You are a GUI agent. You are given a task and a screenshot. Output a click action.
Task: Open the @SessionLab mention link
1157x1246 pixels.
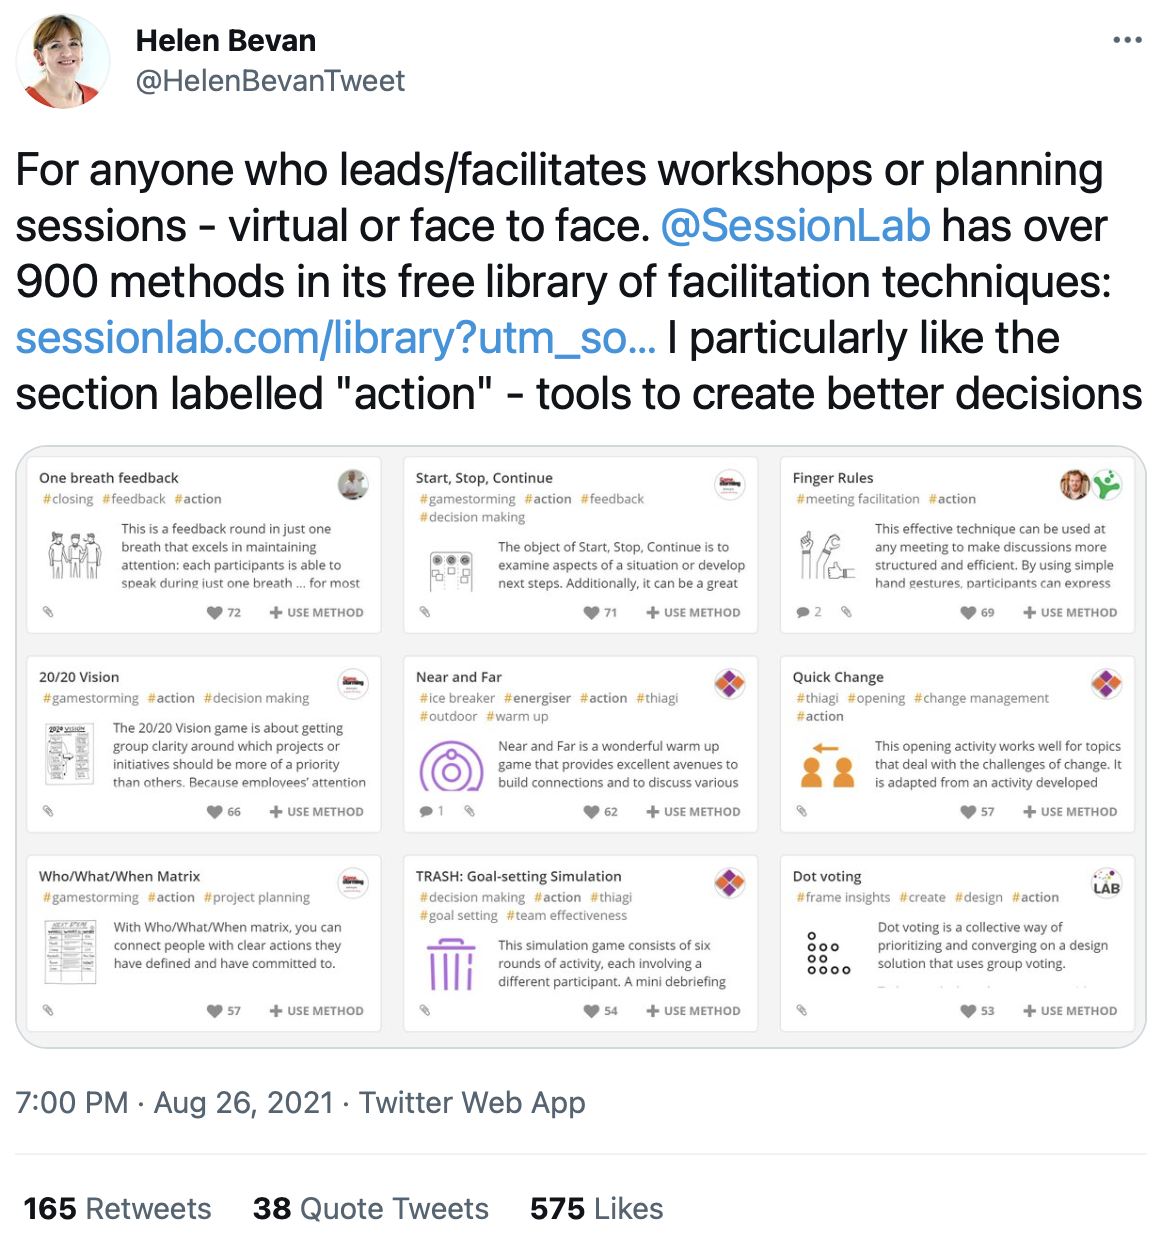(796, 226)
